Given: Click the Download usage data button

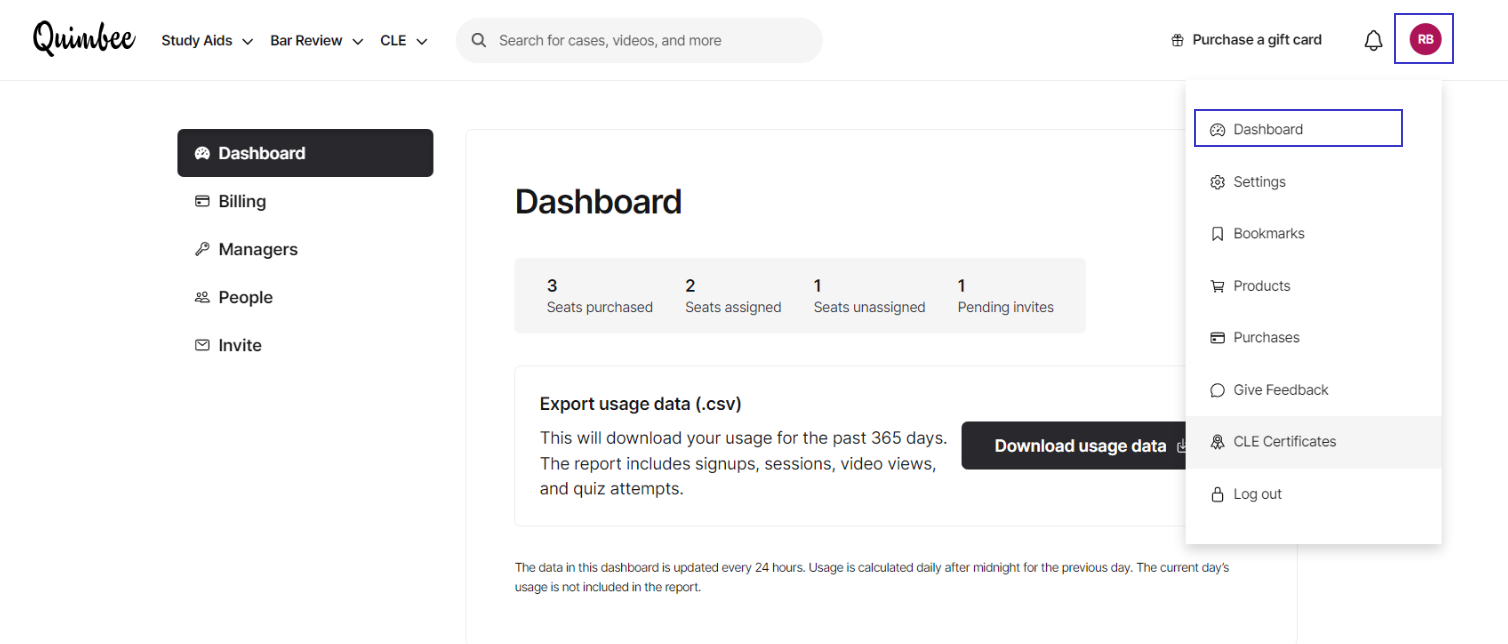Looking at the screenshot, I should [1075, 446].
